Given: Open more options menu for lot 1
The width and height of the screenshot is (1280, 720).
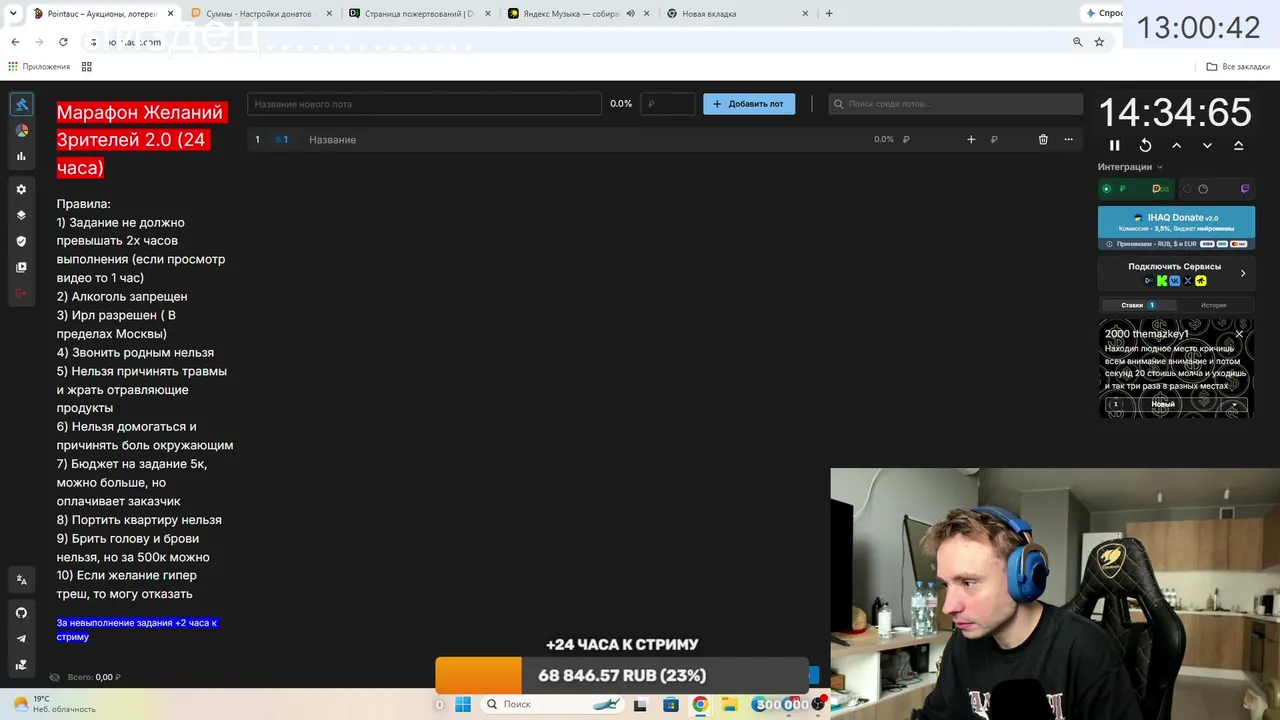Looking at the screenshot, I should (1068, 140).
